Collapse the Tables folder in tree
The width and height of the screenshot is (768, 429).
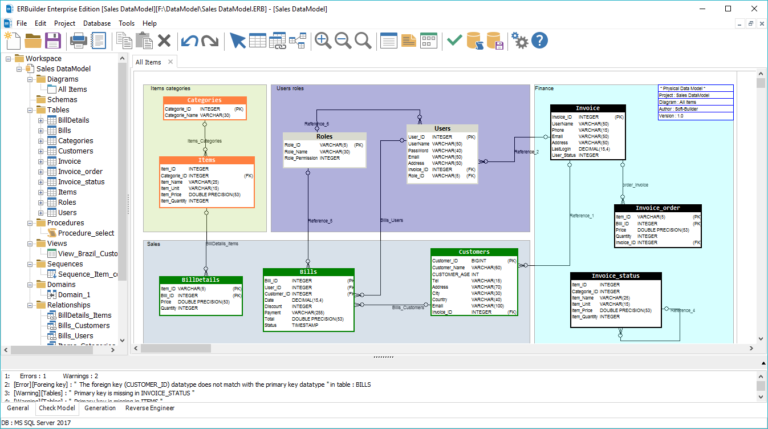(27, 110)
